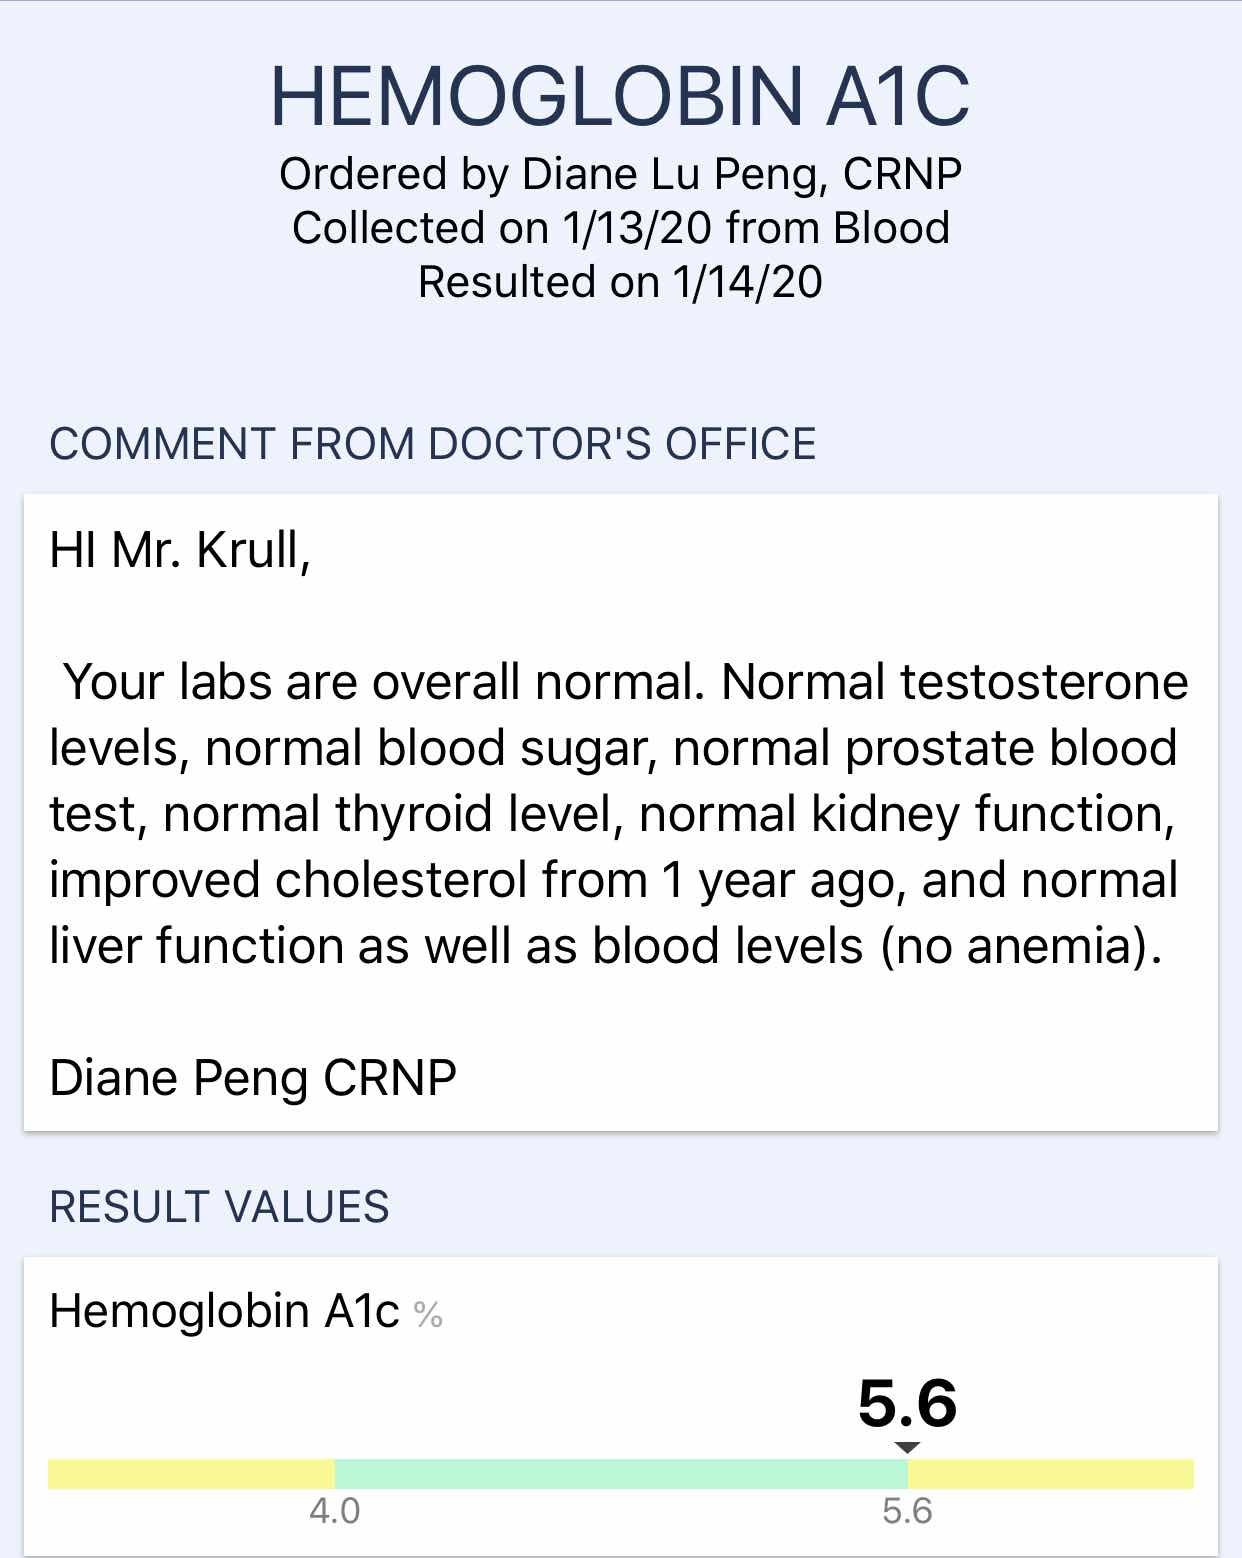
Task: Tap the 'liver function as well as blood levels' line
Action: pos(606,947)
